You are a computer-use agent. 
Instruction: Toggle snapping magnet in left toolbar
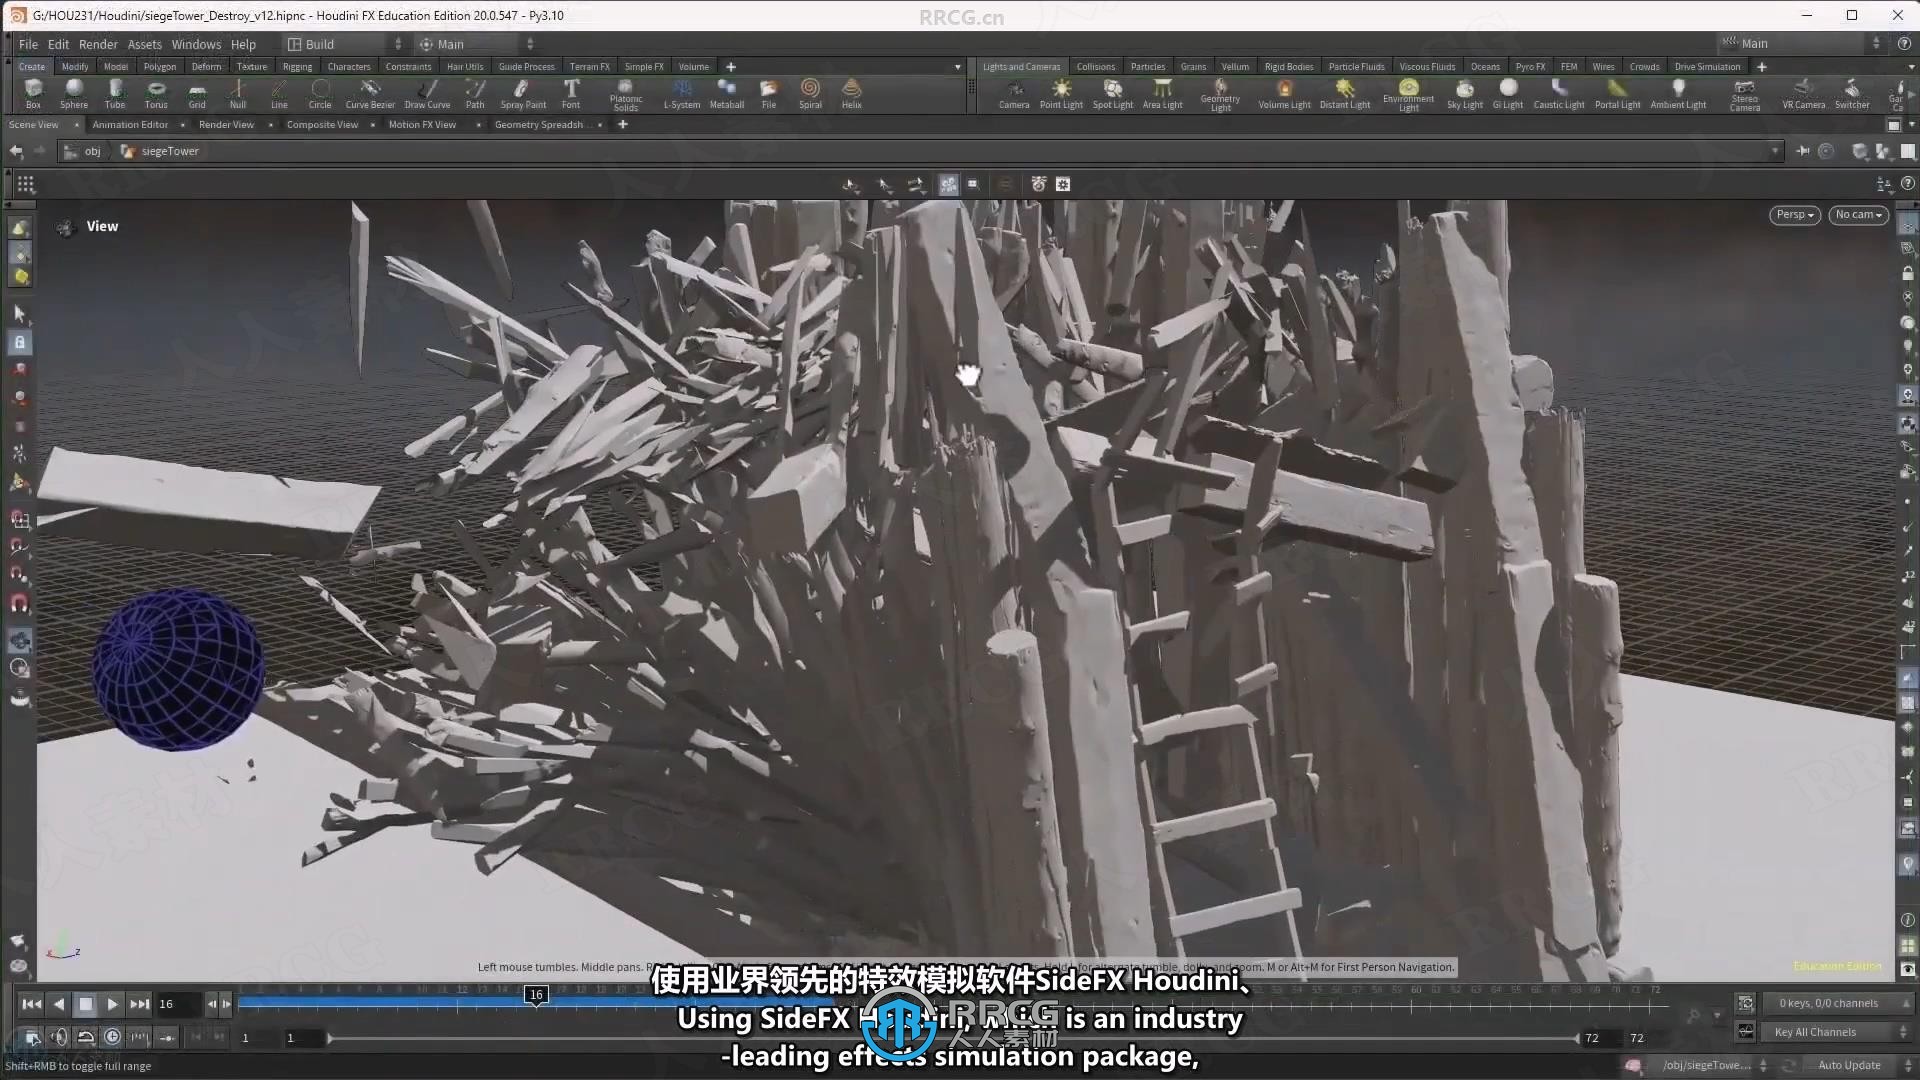point(19,603)
